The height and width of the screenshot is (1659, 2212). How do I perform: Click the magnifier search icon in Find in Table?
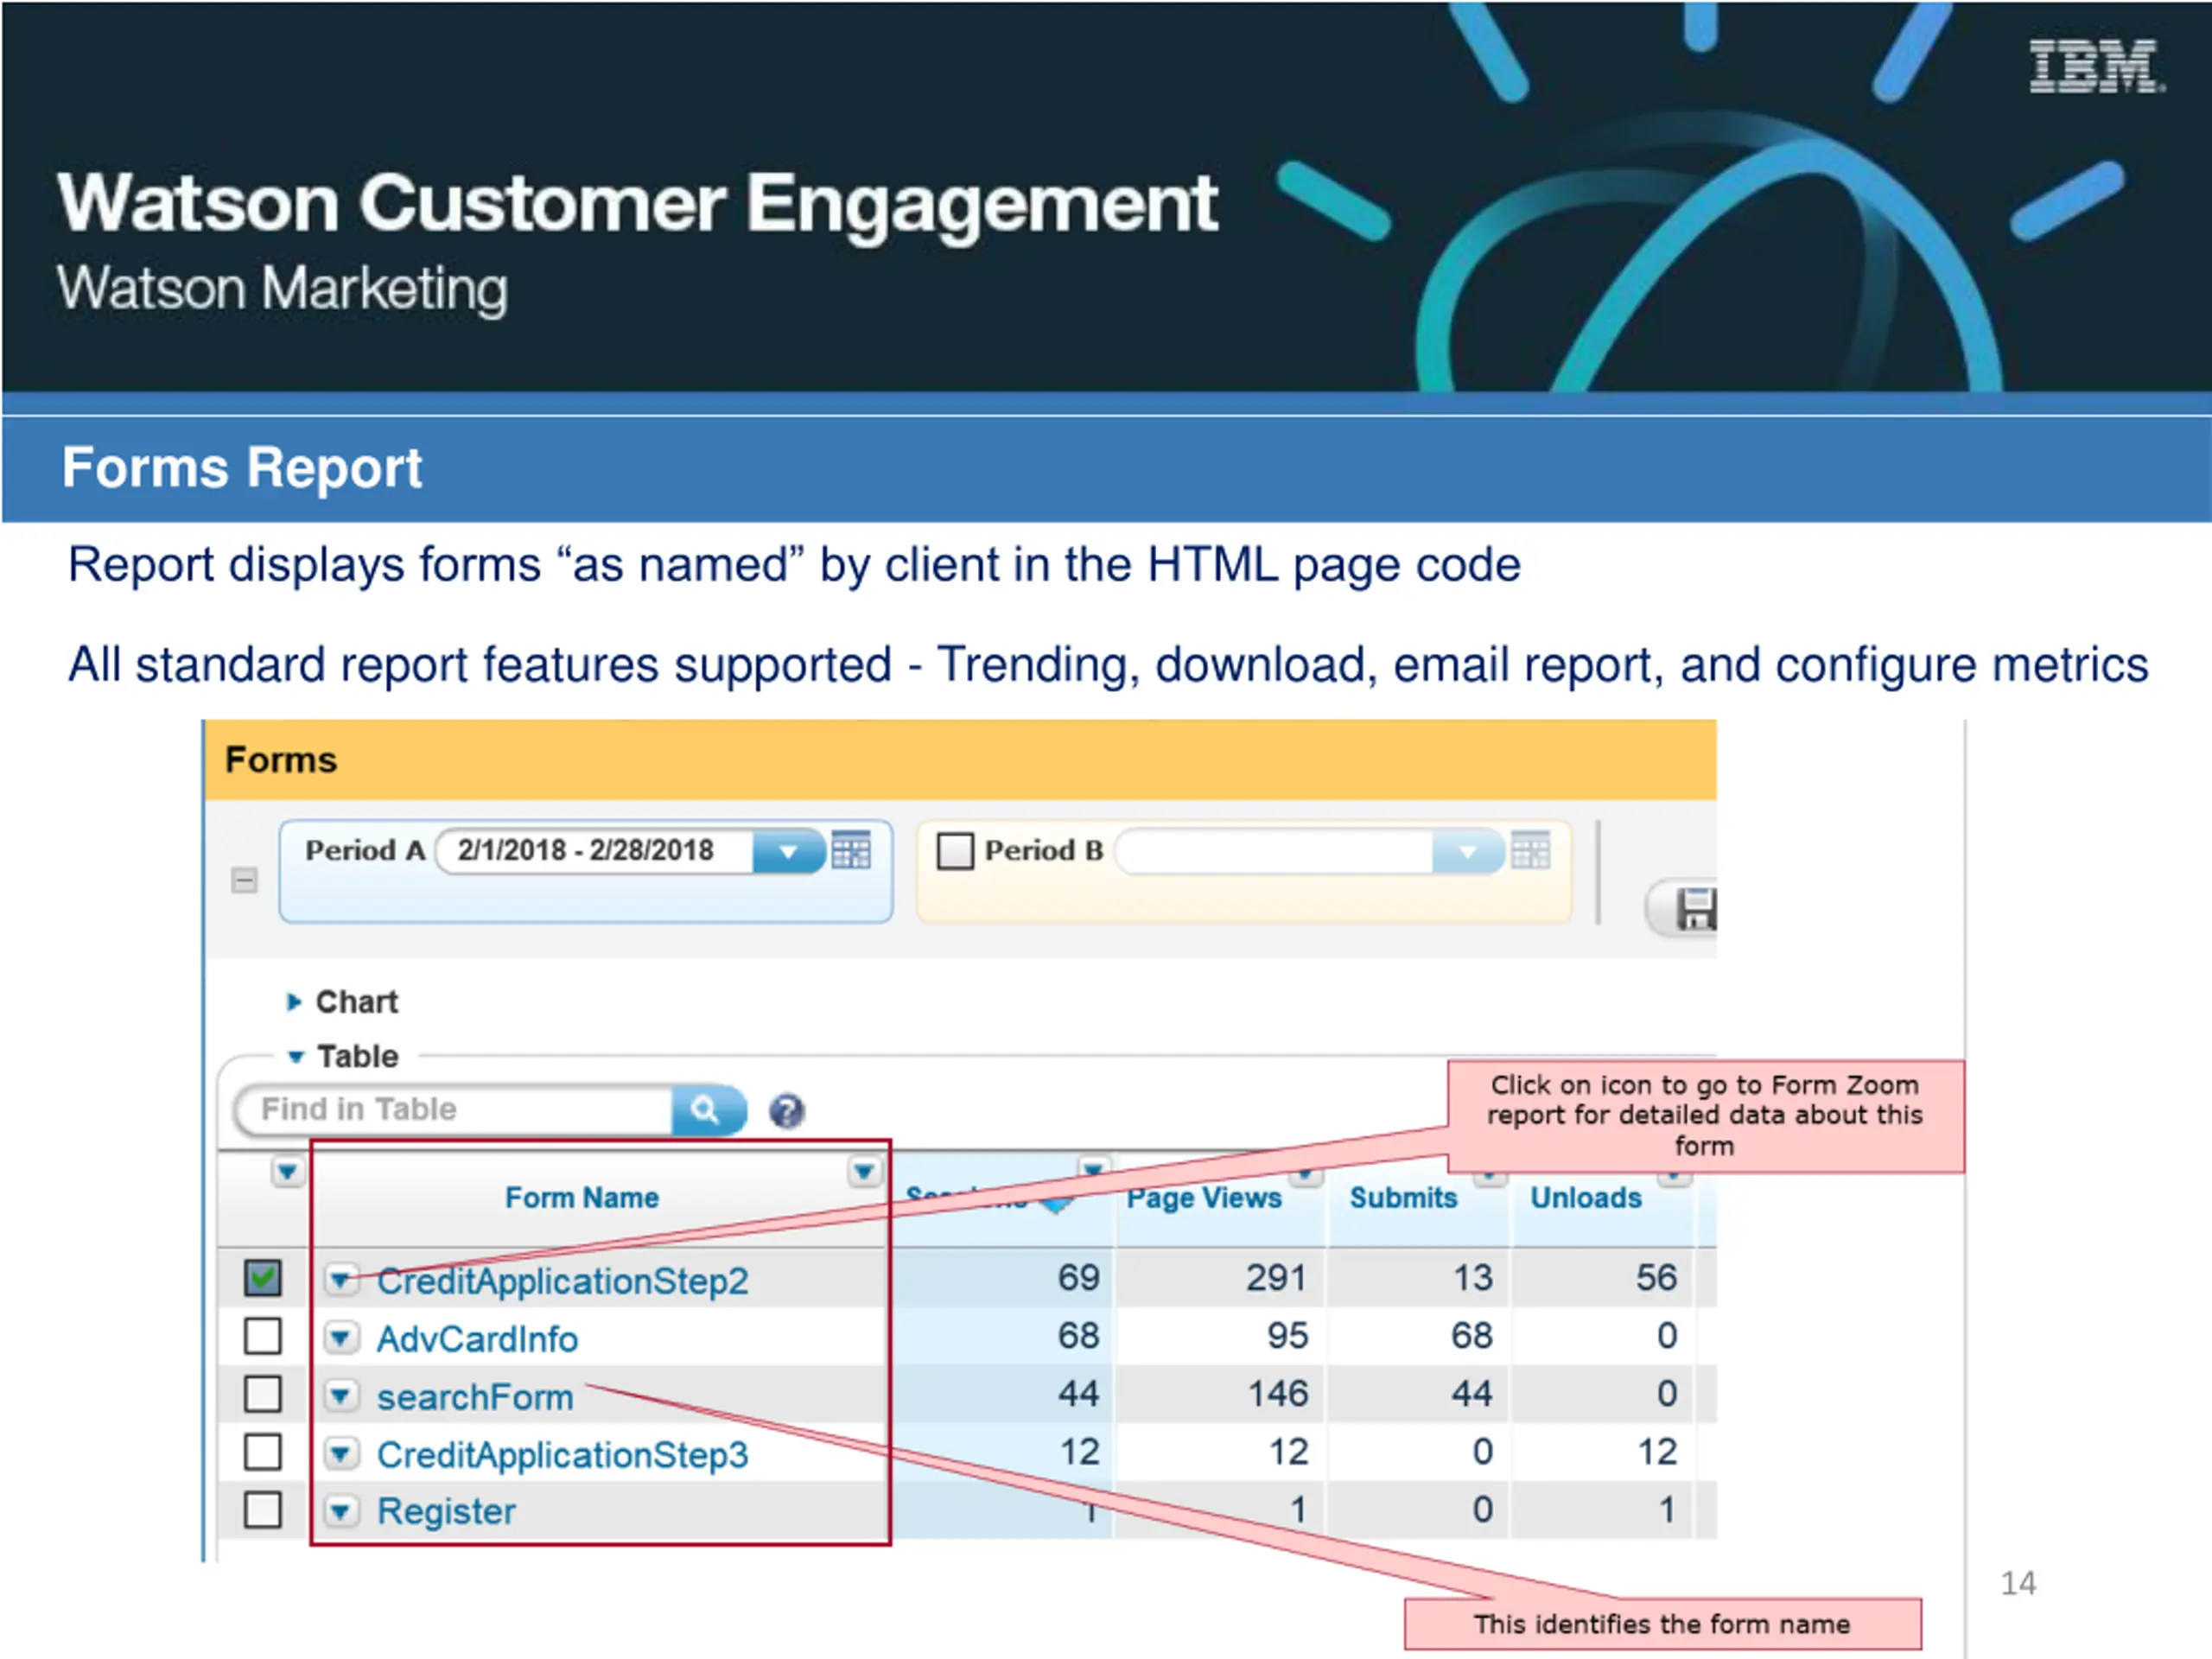click(706, 1110)
